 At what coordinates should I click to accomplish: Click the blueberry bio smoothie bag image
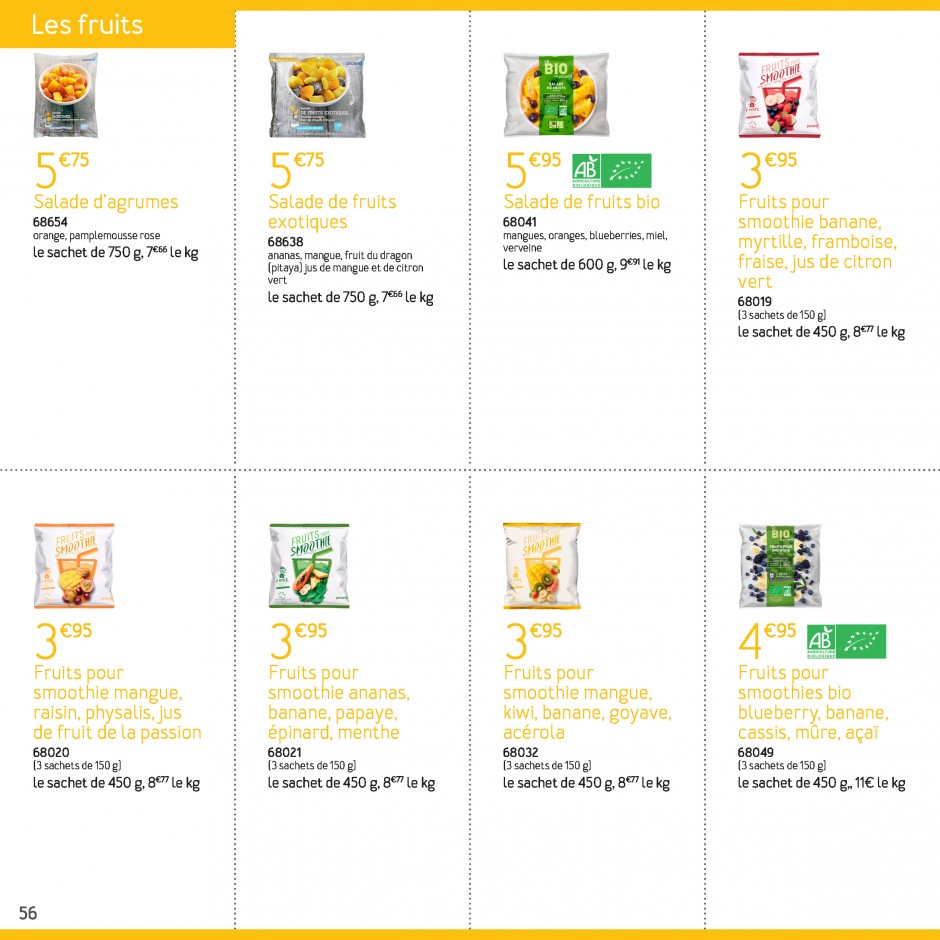[x=780, y=565]
